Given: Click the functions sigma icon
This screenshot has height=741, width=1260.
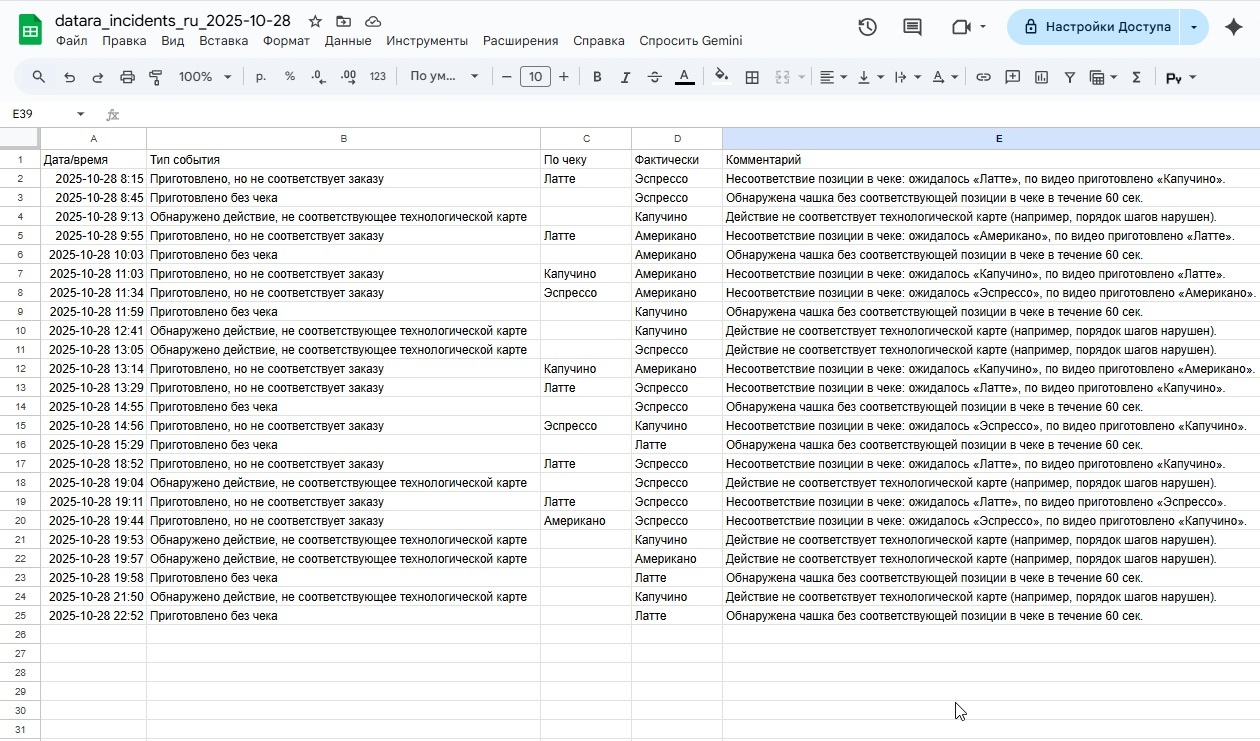Looking at the screenshot, I should point(1136,77).
